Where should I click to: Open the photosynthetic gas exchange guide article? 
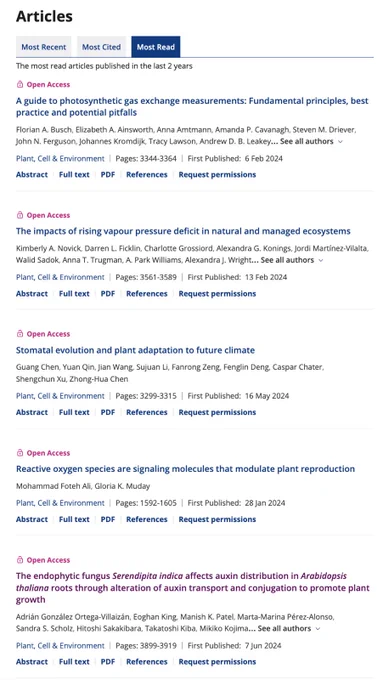192,107
